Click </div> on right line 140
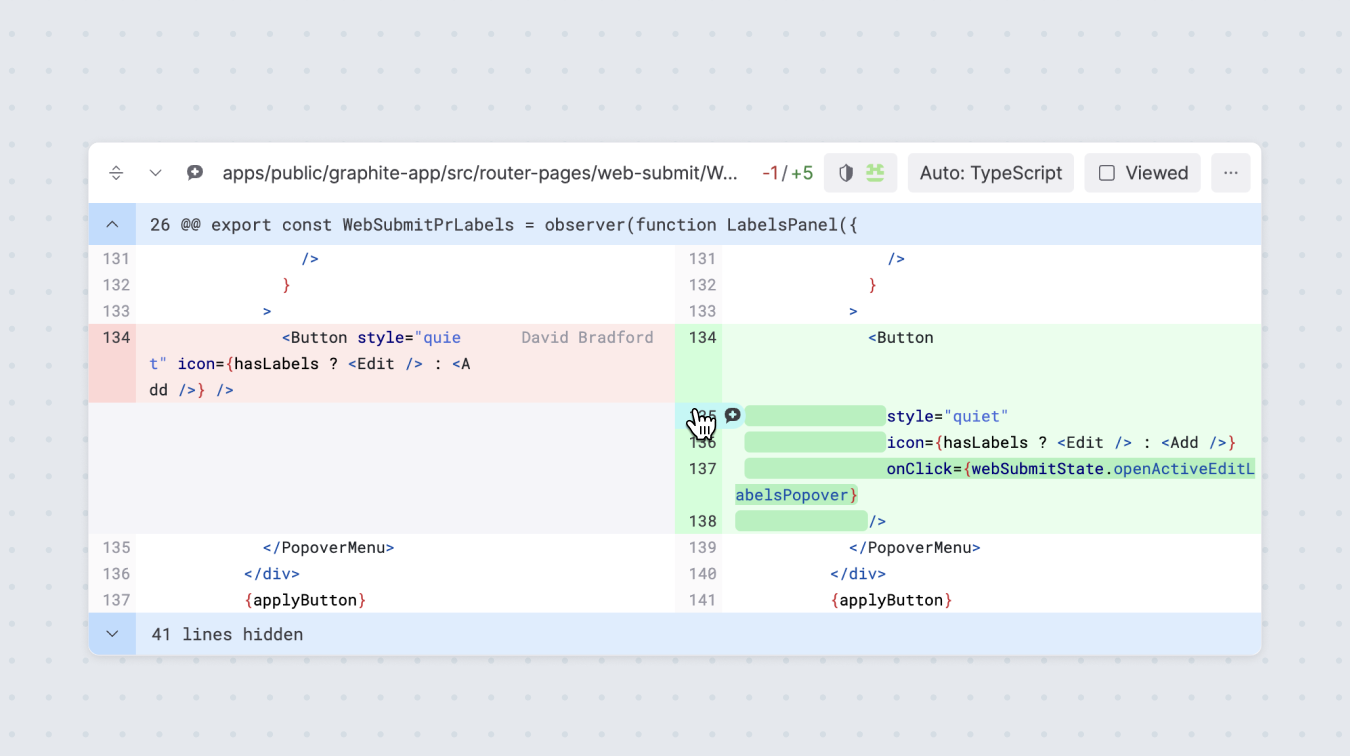The image size is (1350, 756). coord(857,574)
